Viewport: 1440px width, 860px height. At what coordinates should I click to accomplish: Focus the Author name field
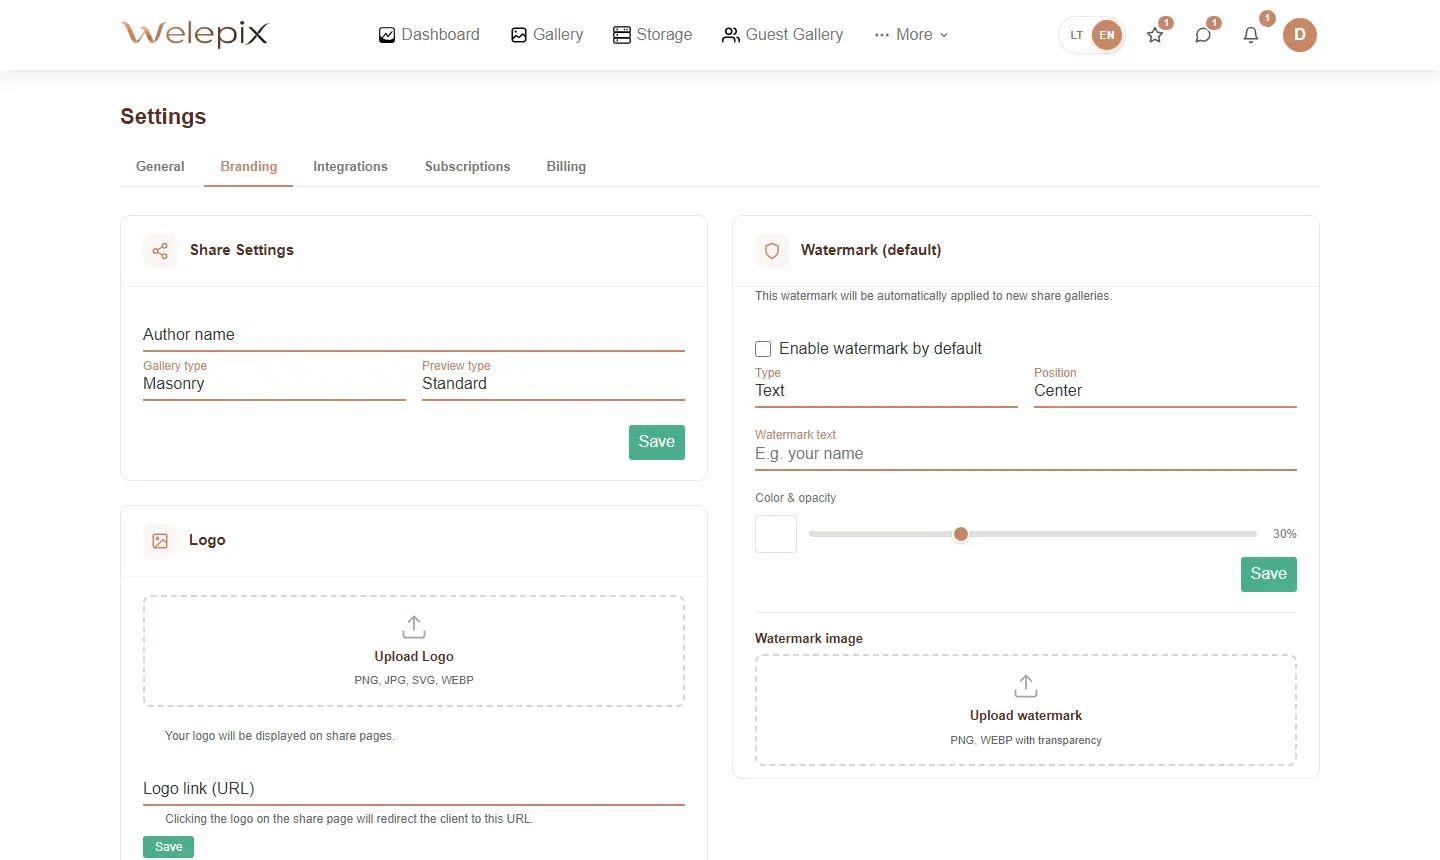[x=414, y=335]
